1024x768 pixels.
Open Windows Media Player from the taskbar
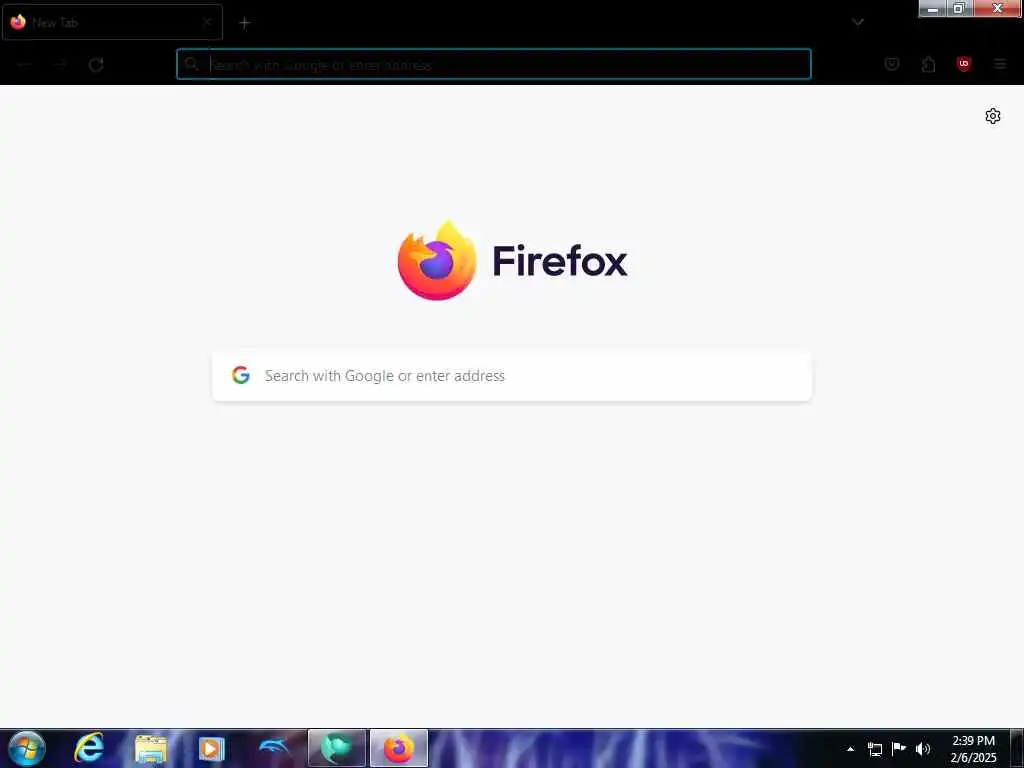pyautogui.click(x=212, y=749)
